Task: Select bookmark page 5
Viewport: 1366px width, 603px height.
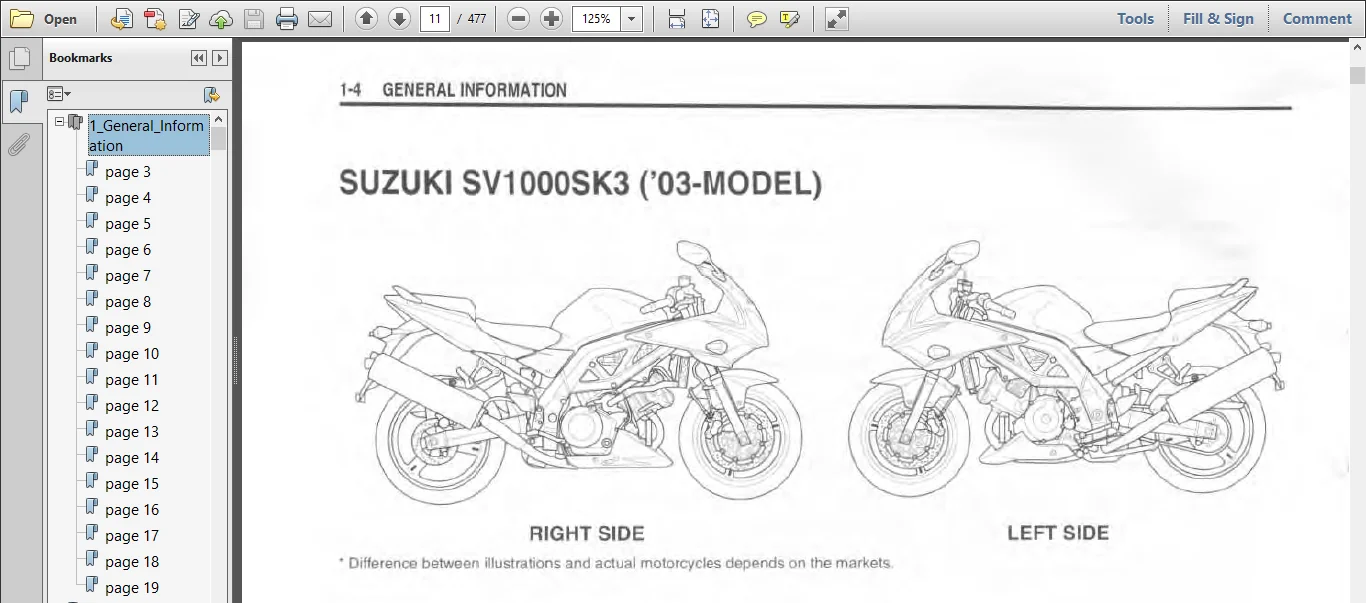Action: 128,224
